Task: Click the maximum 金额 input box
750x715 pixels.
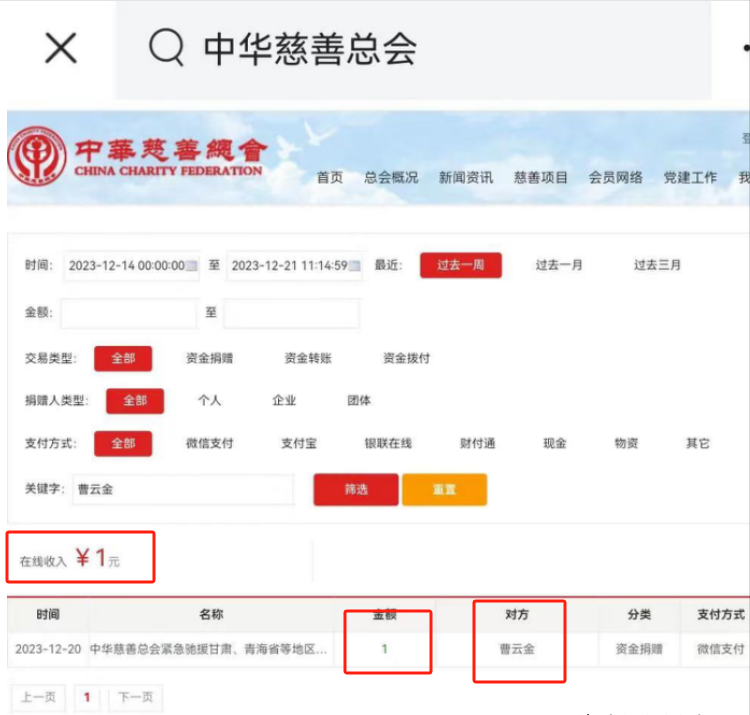Action: tap(291, 313)
